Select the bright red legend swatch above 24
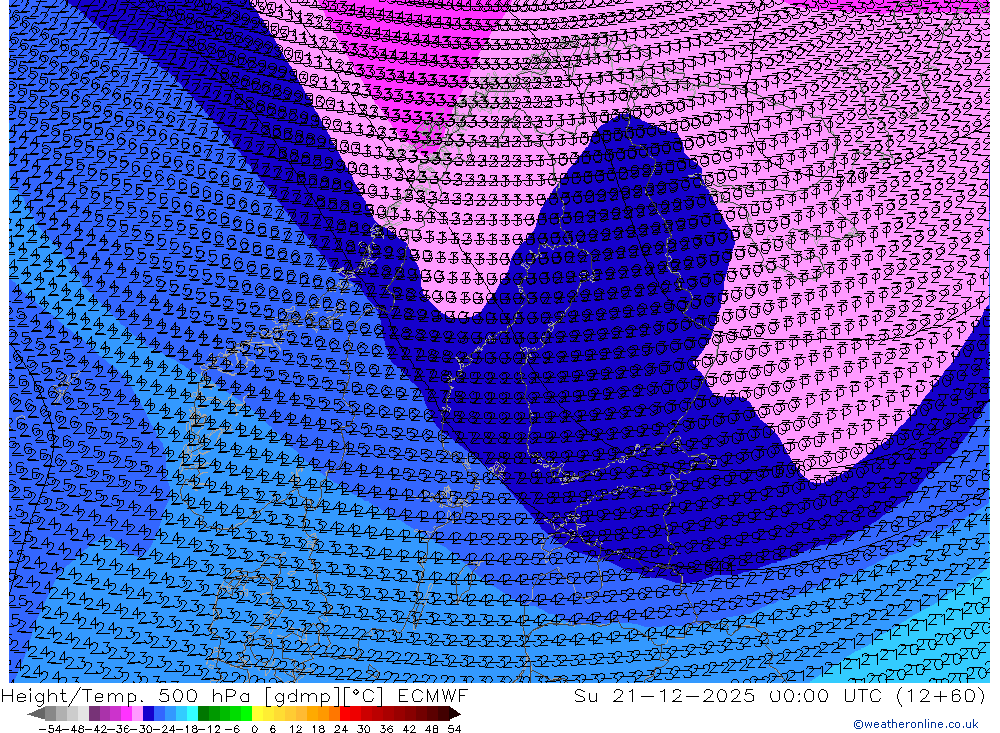1000x733 pixels. tap(345, 713)
